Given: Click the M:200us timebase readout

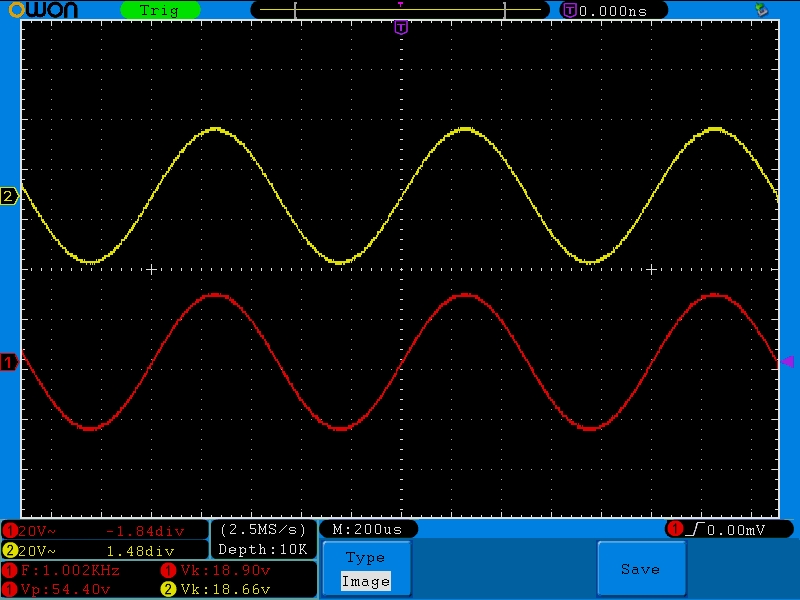Looking at the screenshot, I should tap(367, 529).
